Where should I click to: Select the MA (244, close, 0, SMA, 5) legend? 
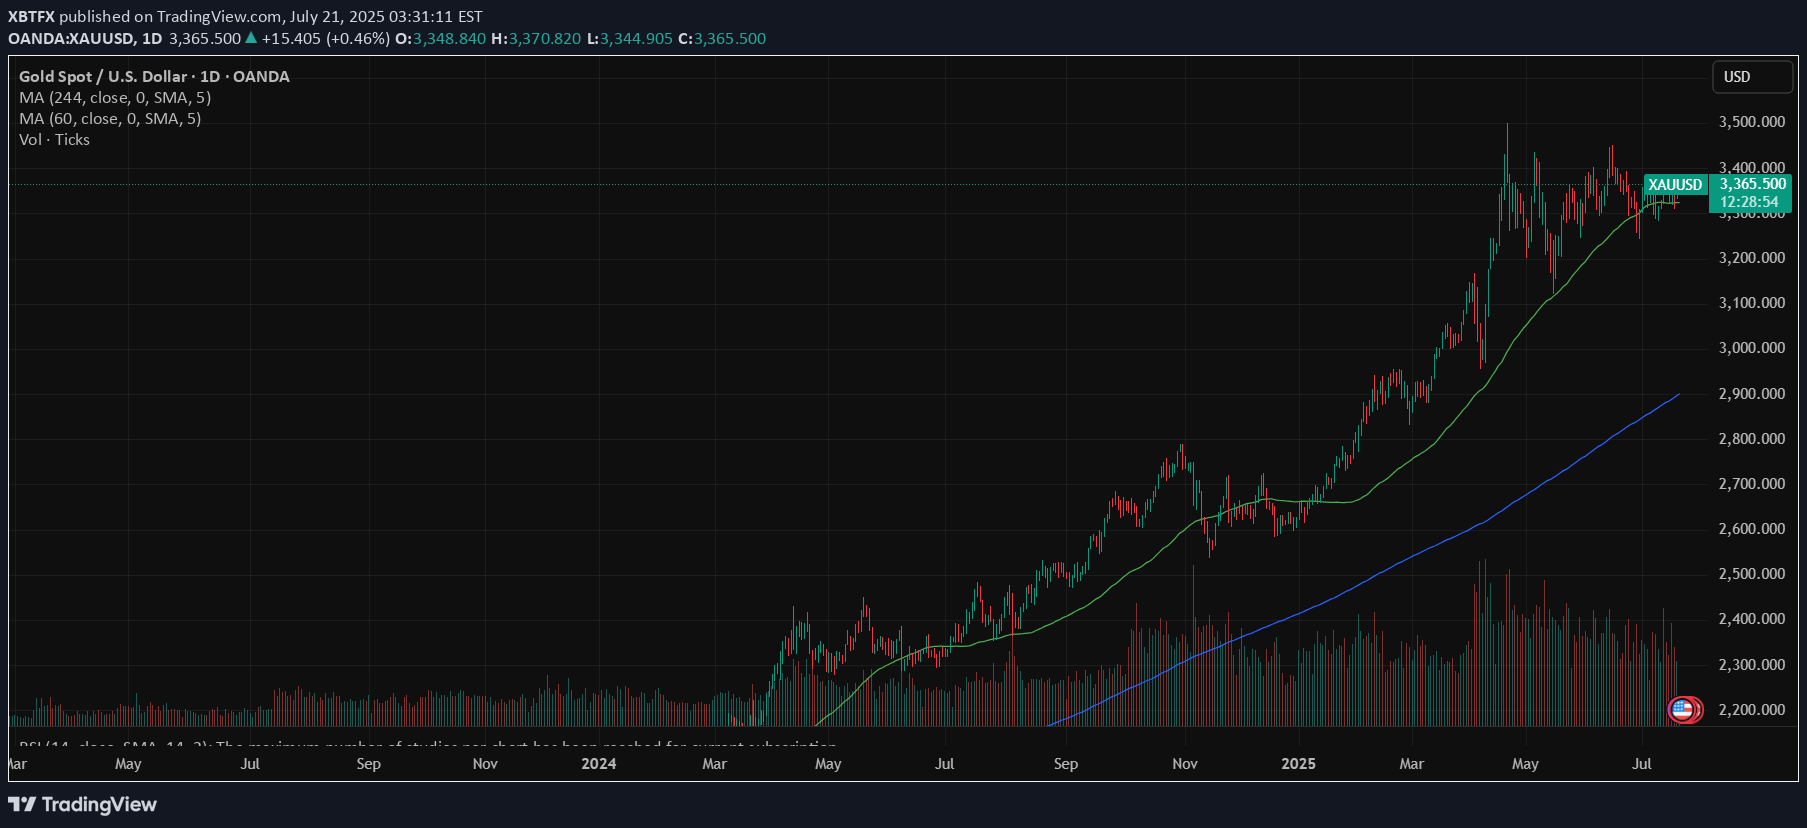tap(115, 98)
